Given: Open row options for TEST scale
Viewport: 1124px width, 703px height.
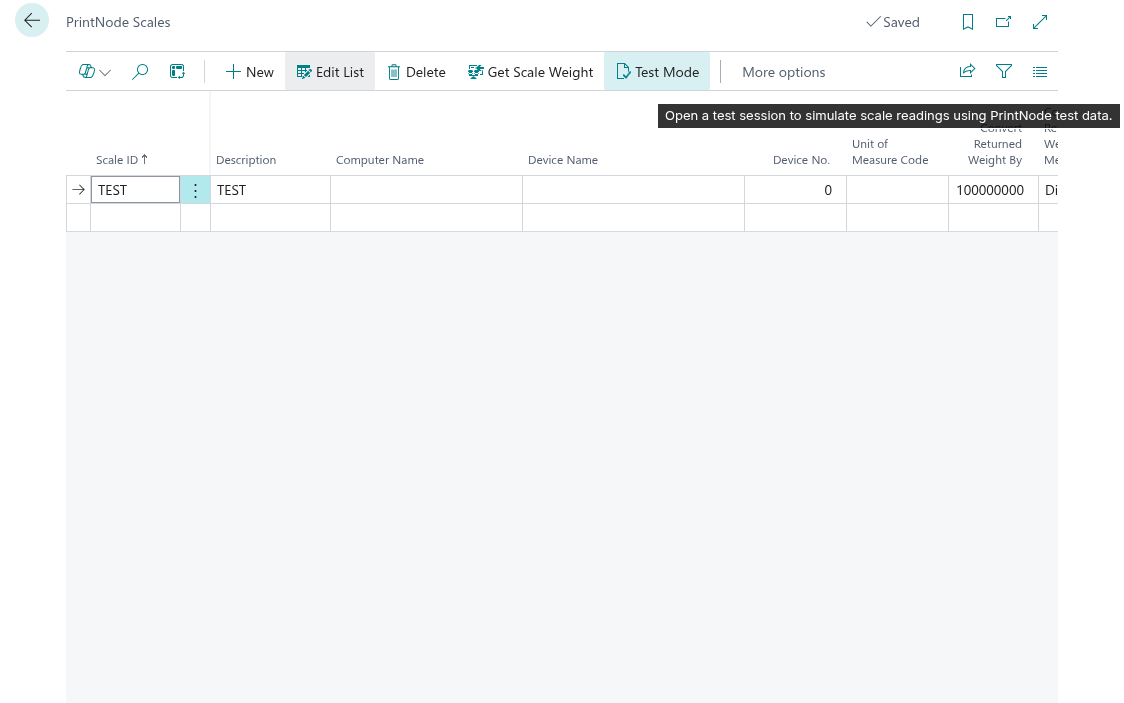Looking at the screenshot, I should [x=195, y=190].
